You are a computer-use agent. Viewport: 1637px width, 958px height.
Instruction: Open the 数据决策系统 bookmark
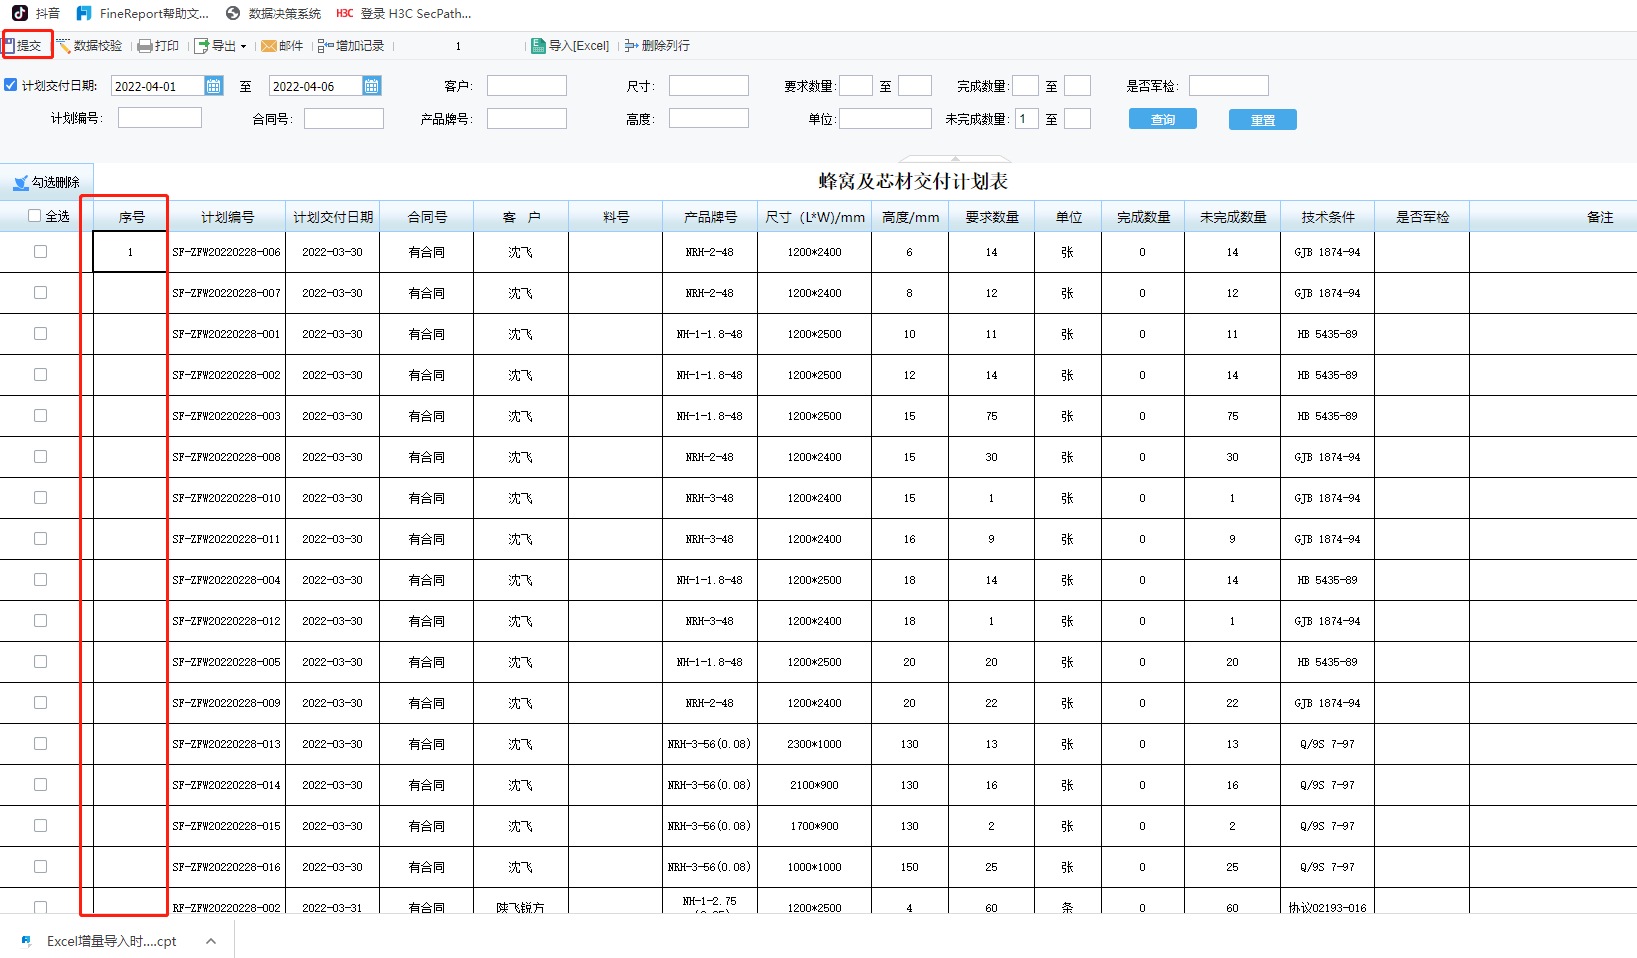click(274, 13)
